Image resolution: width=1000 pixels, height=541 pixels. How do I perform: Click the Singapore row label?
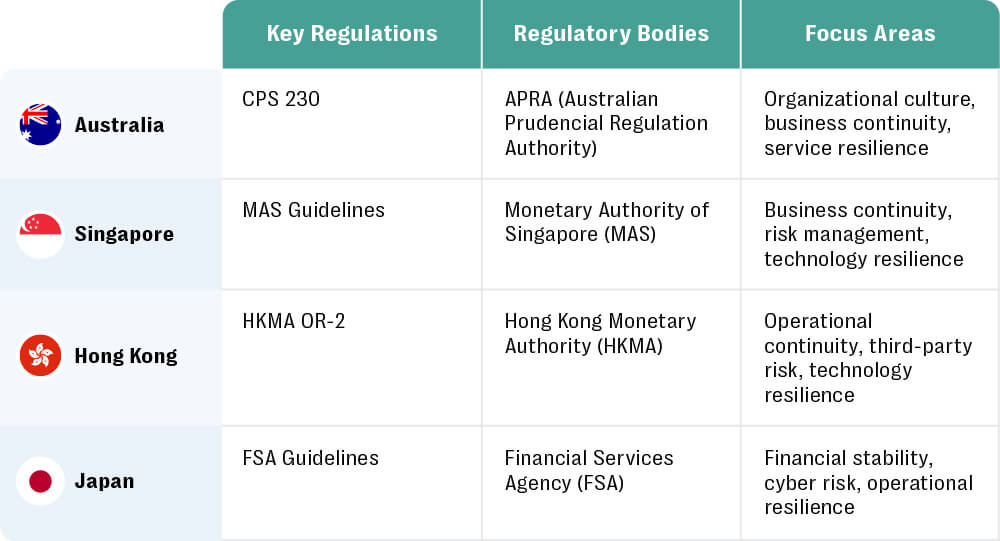124,234
